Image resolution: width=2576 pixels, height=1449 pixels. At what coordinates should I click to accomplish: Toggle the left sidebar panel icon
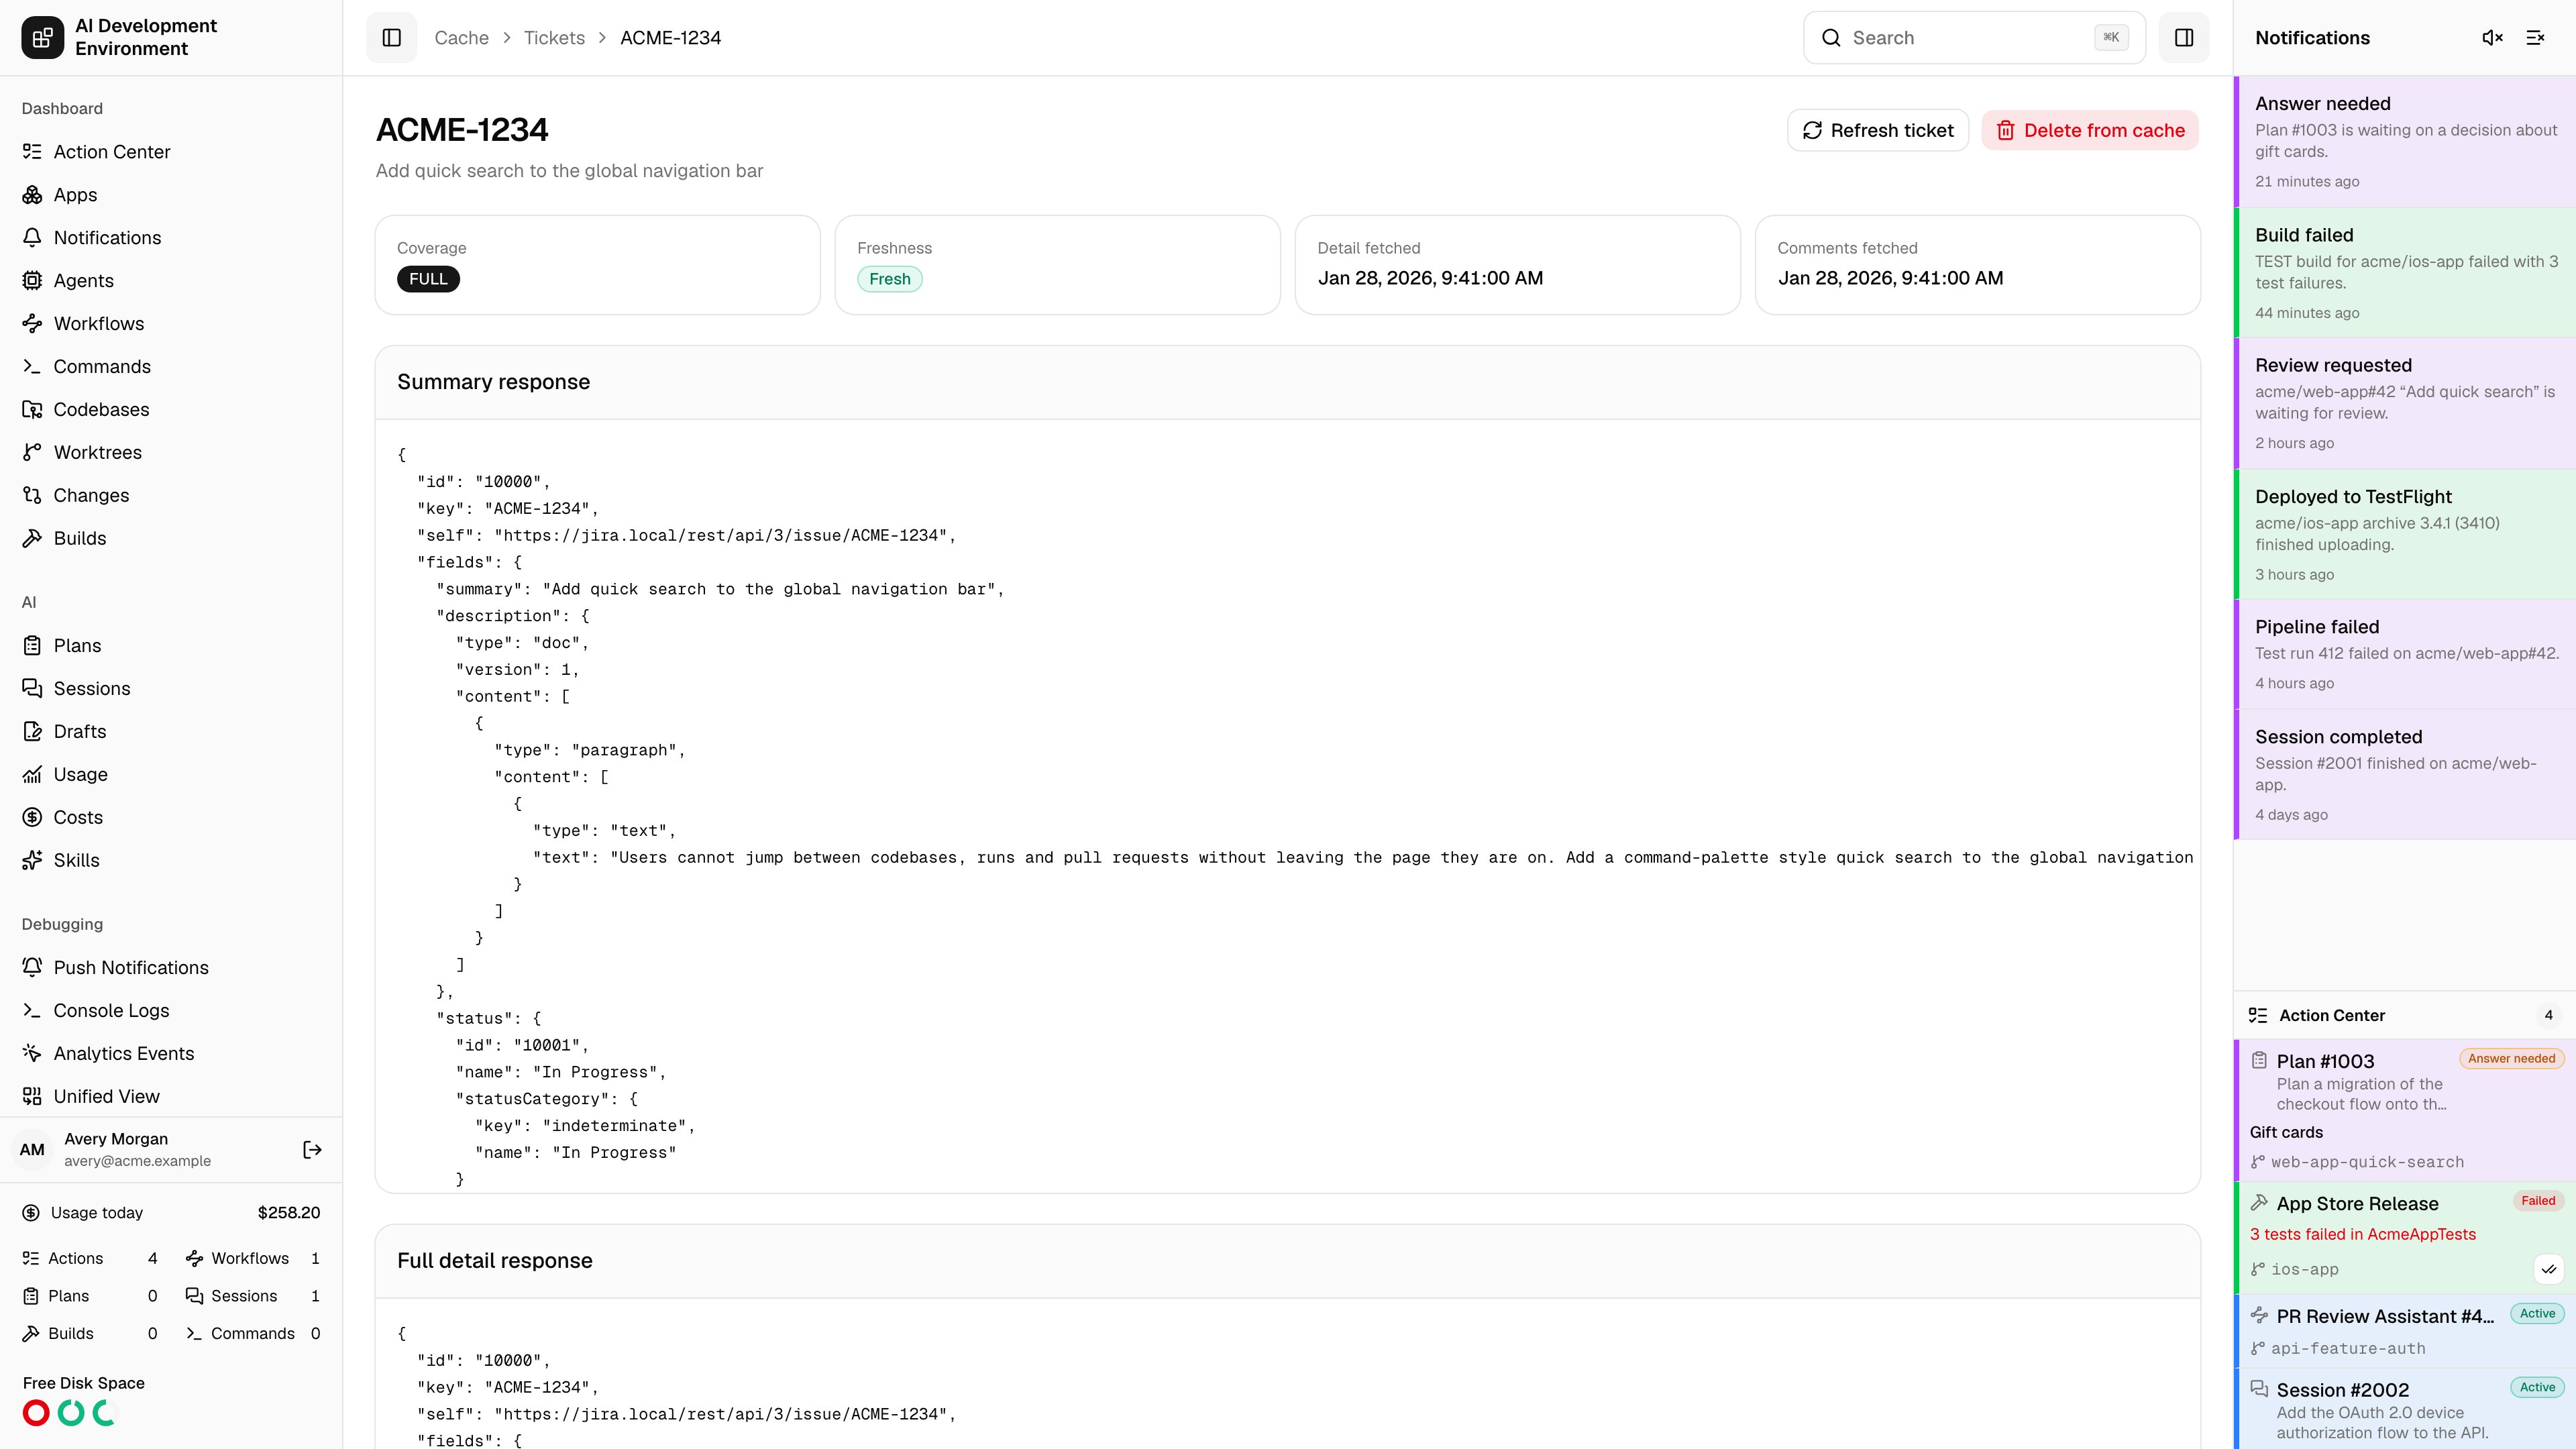pos(391,38)
